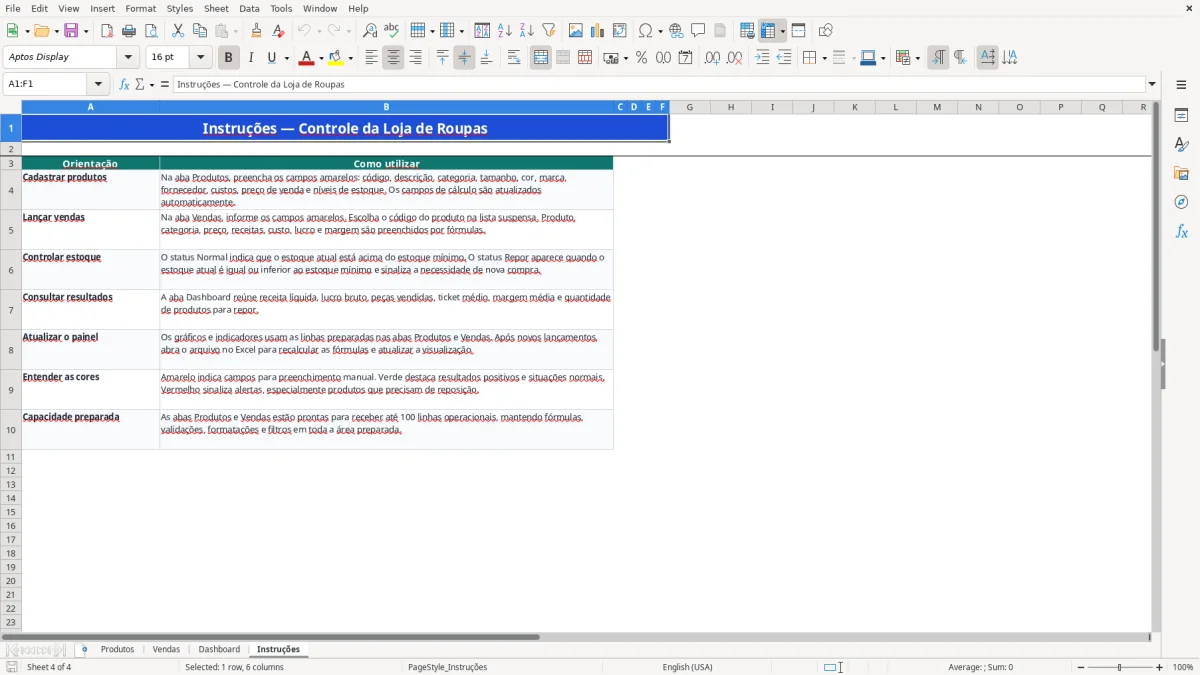This screenshot has width=1200, height=675.
Task: Expand the font size dropdown
Action: (x=200, y=58)
